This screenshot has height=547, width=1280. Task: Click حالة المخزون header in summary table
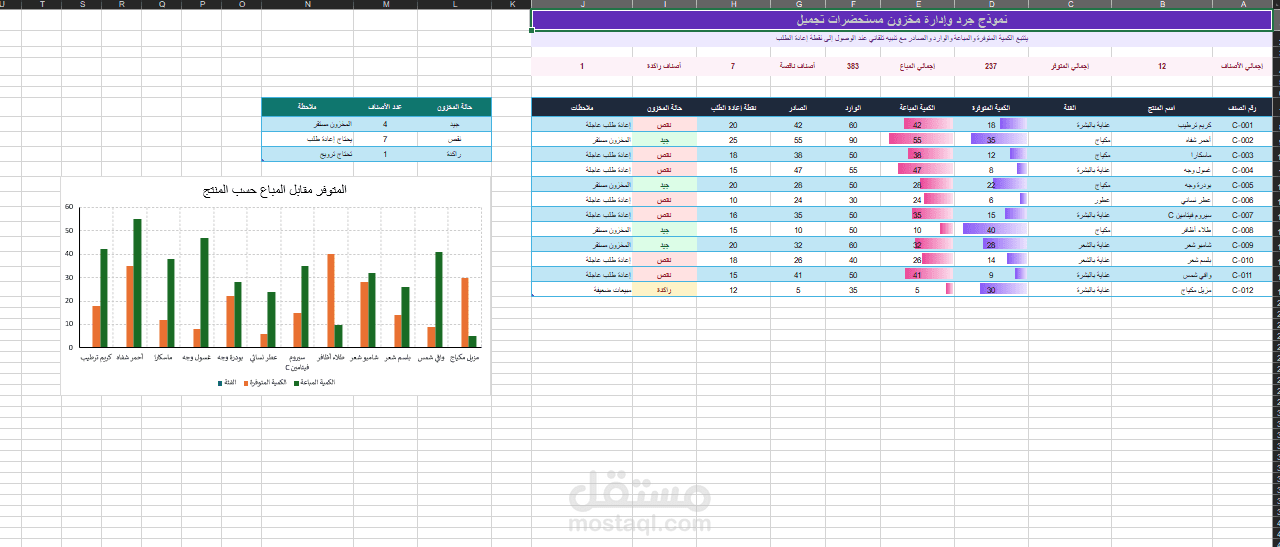coord(455,106)
